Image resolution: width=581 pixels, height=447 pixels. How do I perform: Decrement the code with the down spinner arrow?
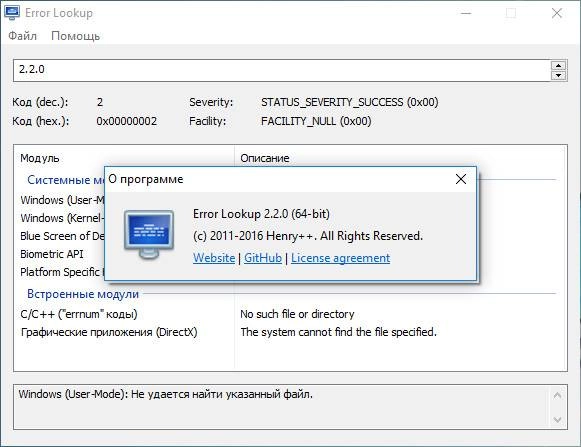[x=558, y=75]
